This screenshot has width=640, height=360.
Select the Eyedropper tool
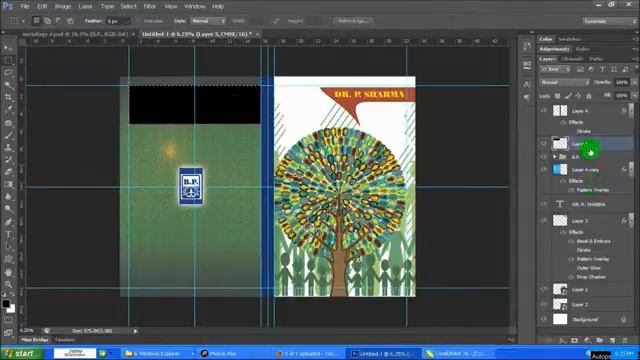point(8,109)
